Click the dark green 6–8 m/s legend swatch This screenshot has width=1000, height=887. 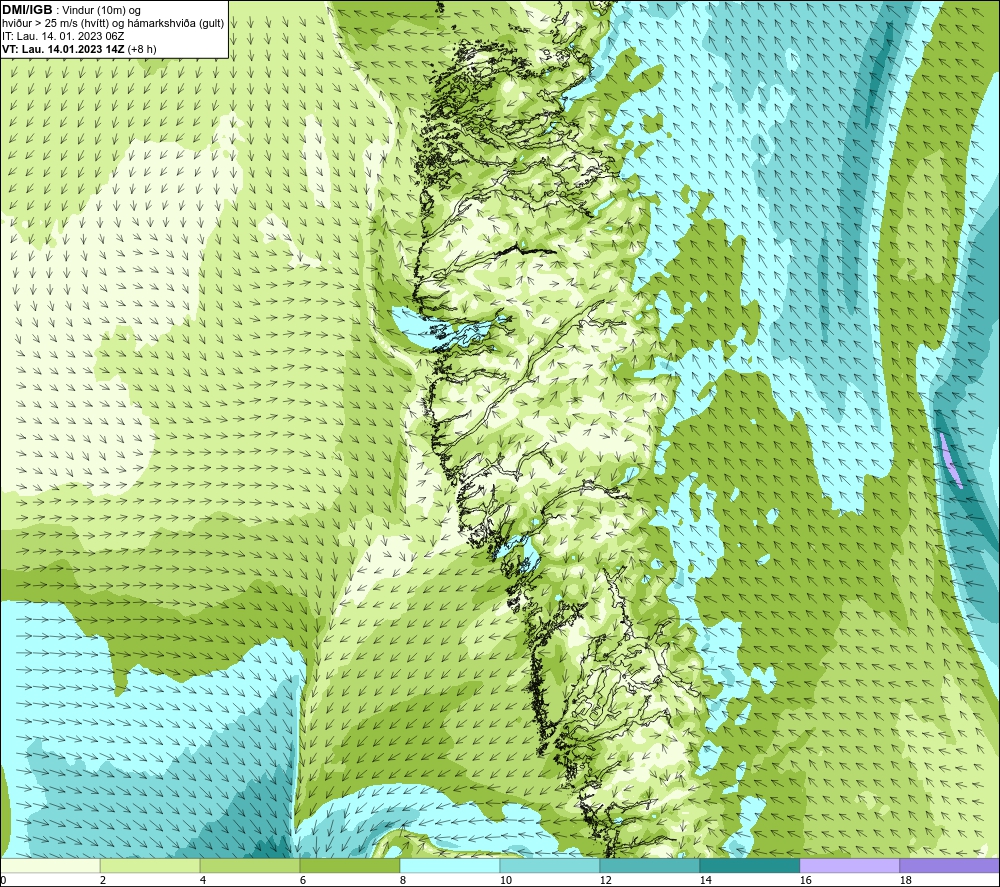[350, 866]
